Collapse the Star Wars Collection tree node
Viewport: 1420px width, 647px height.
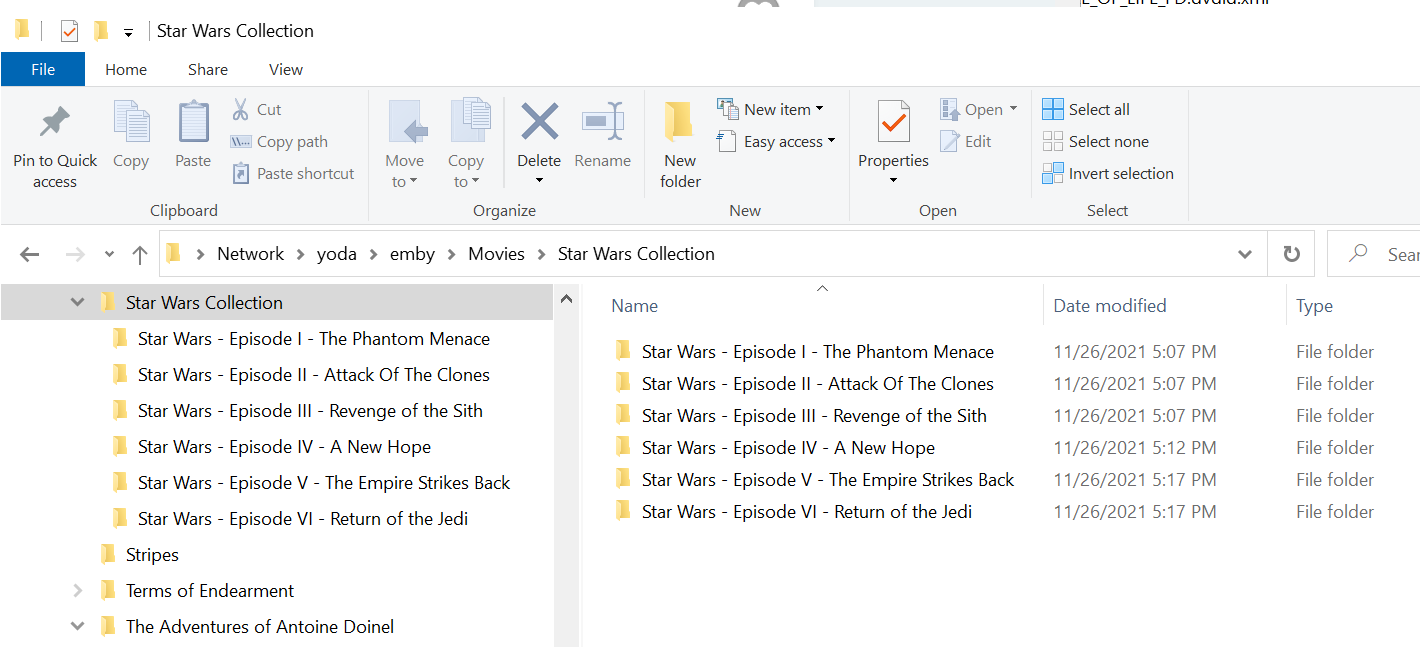[x=77, y=301]
